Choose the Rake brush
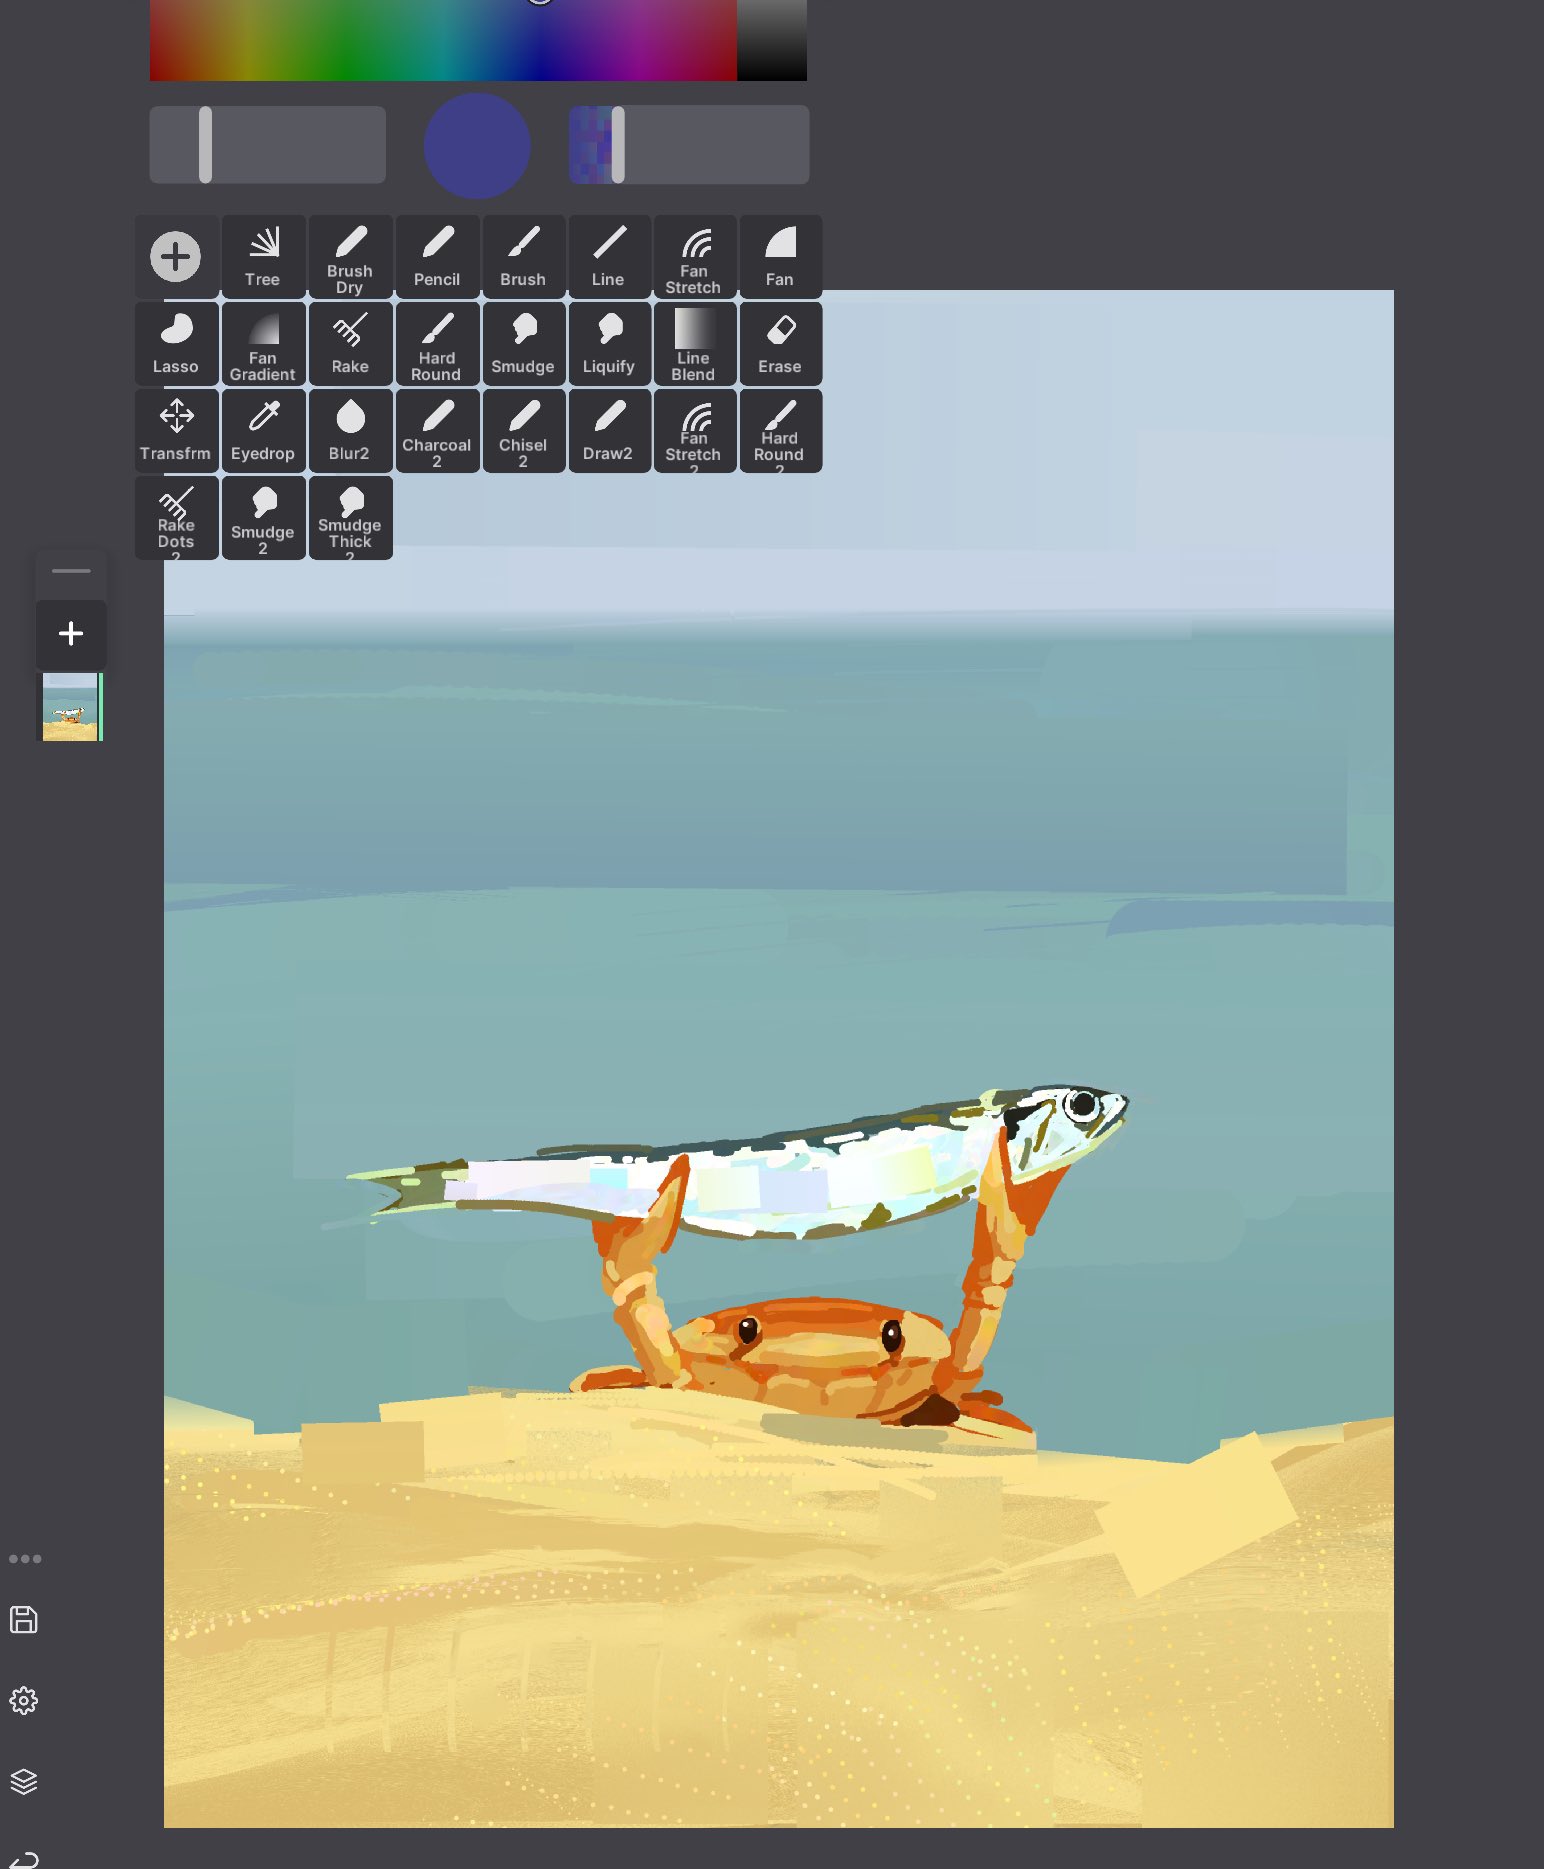Image resolution: width=1544 pixels, height=1869 pixels. (350, 343)
